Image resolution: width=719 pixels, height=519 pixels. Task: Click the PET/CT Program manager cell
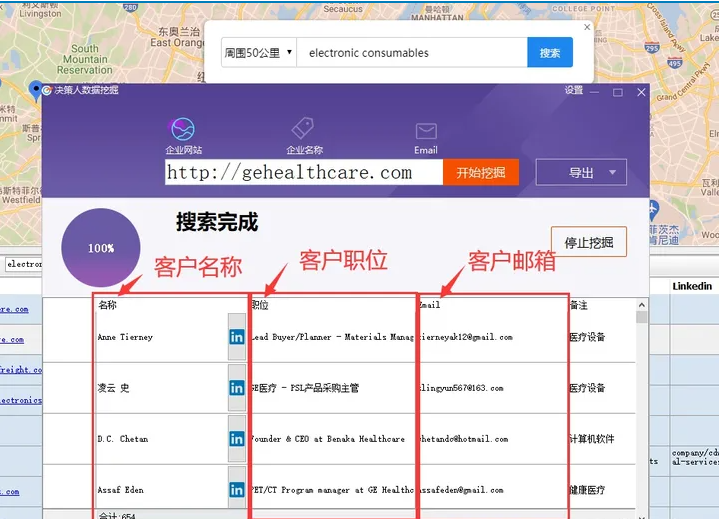[x=332, y=490]
